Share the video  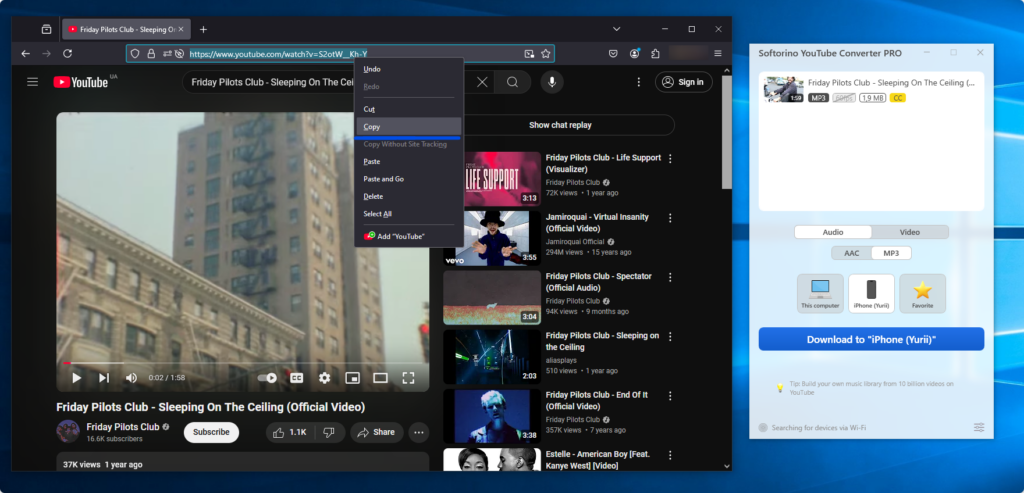(377, 432)
